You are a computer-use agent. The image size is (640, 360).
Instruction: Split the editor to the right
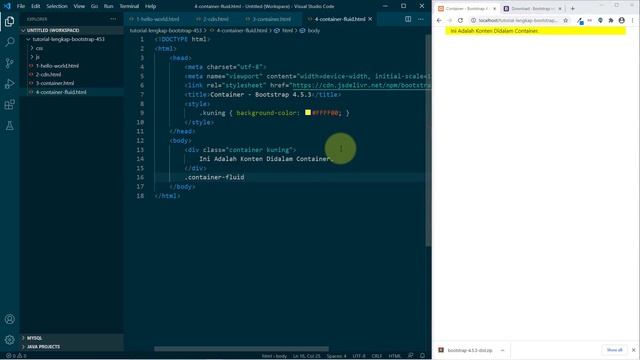point(408,19)
